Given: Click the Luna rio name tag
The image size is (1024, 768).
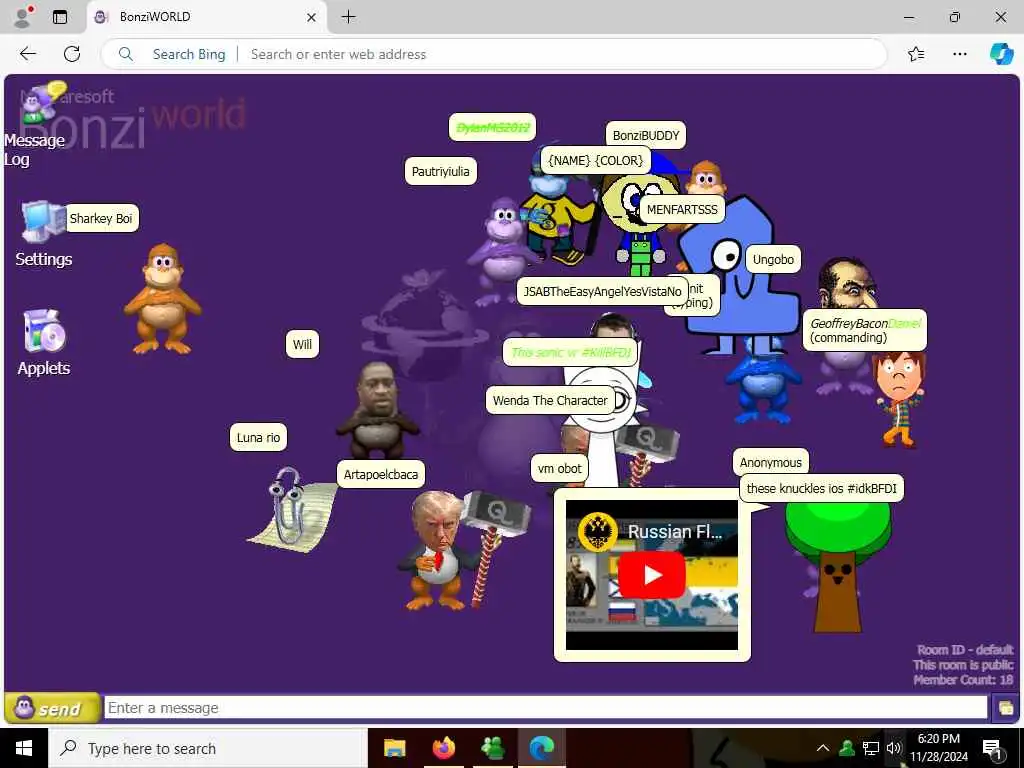Looking at the screenshot, I should 259,438.
